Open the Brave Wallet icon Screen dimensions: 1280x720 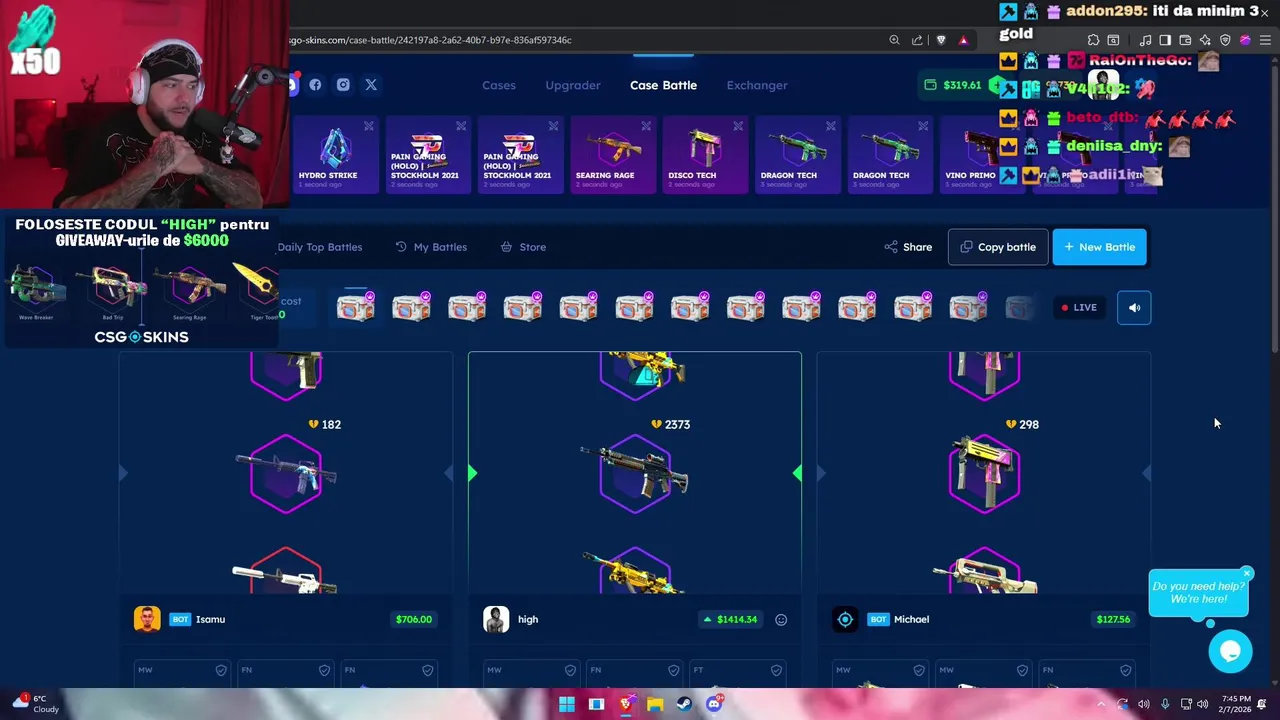(1185, 40)
